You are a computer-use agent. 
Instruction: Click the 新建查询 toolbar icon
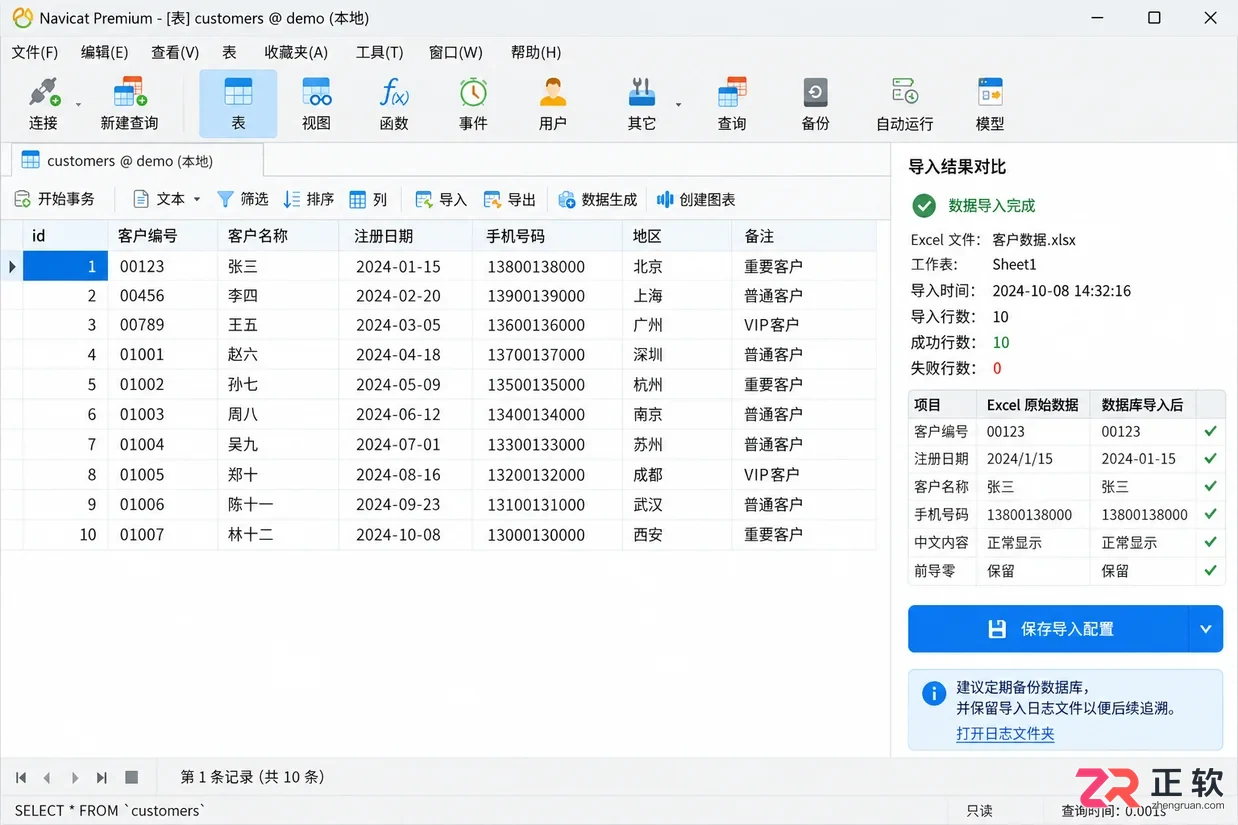point(129,94)
